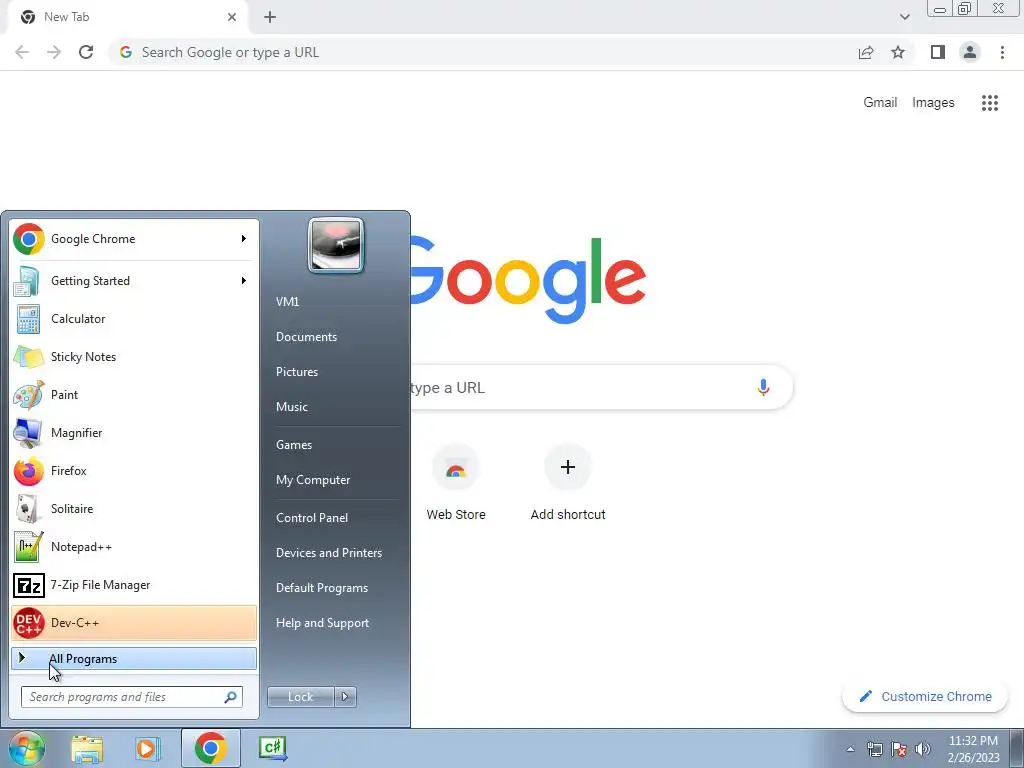Show hidden tray icons arrow
1024x768 pixels.
tap(850, 749)
